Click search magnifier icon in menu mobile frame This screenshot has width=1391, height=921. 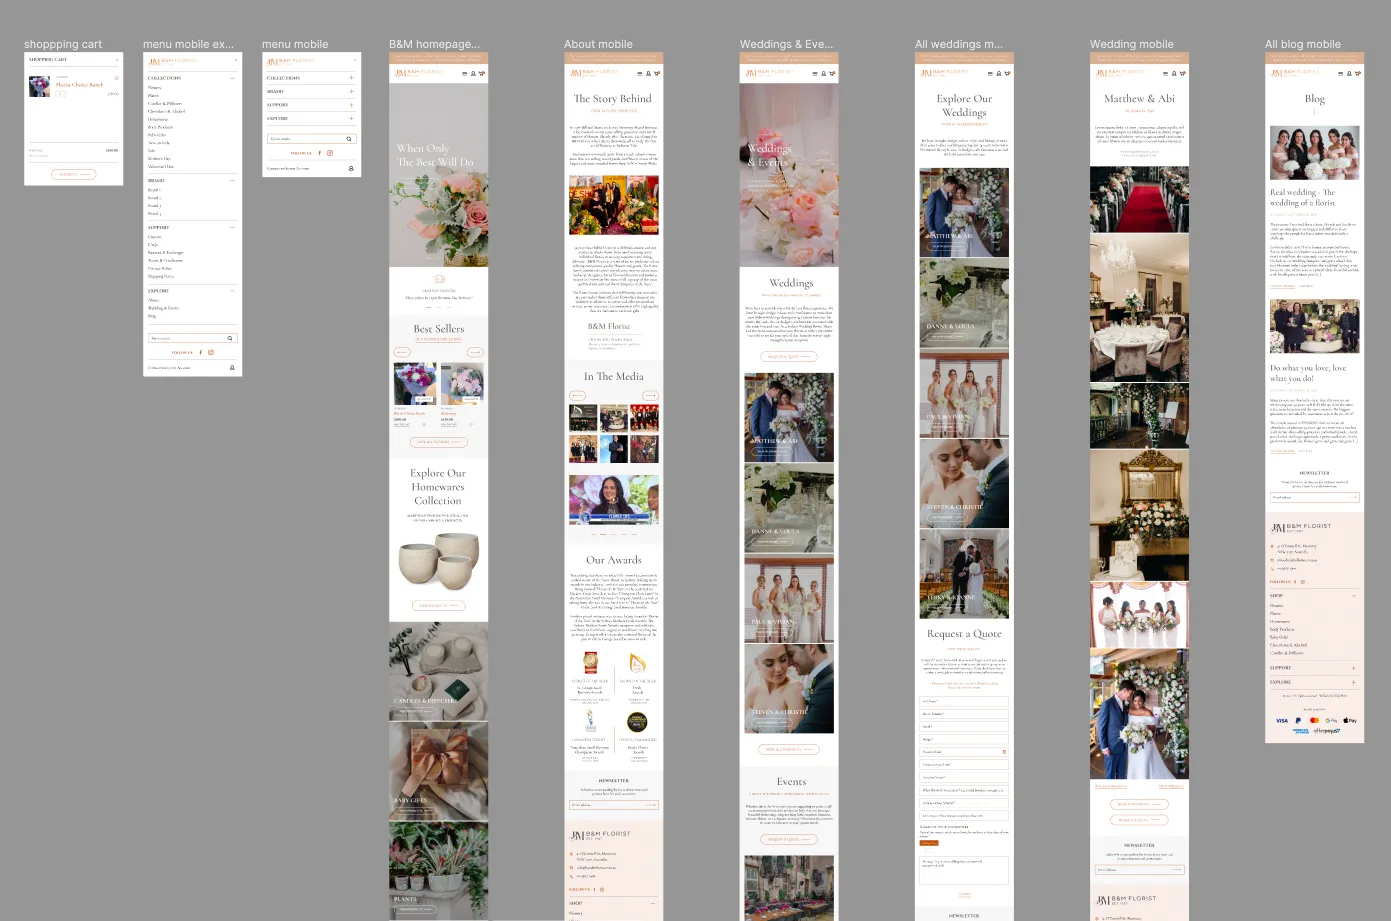[349, 139]
